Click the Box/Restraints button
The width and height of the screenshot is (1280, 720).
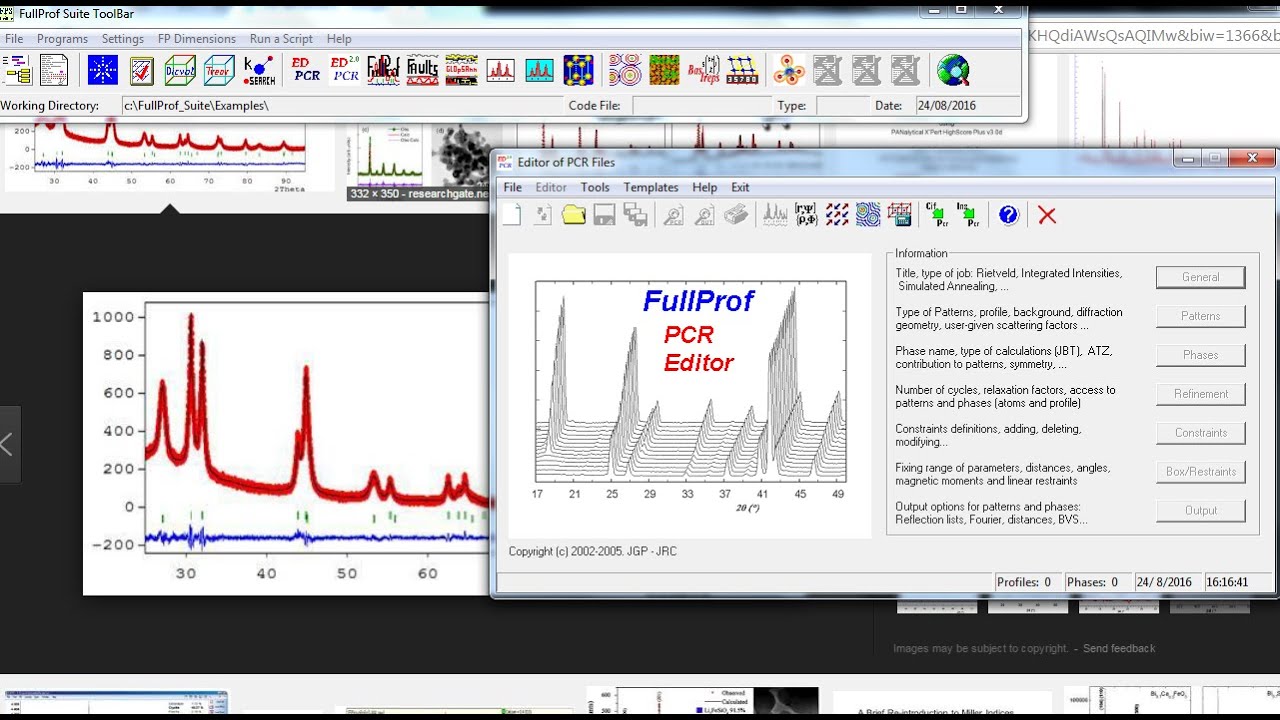click(x=1201, y=472)
